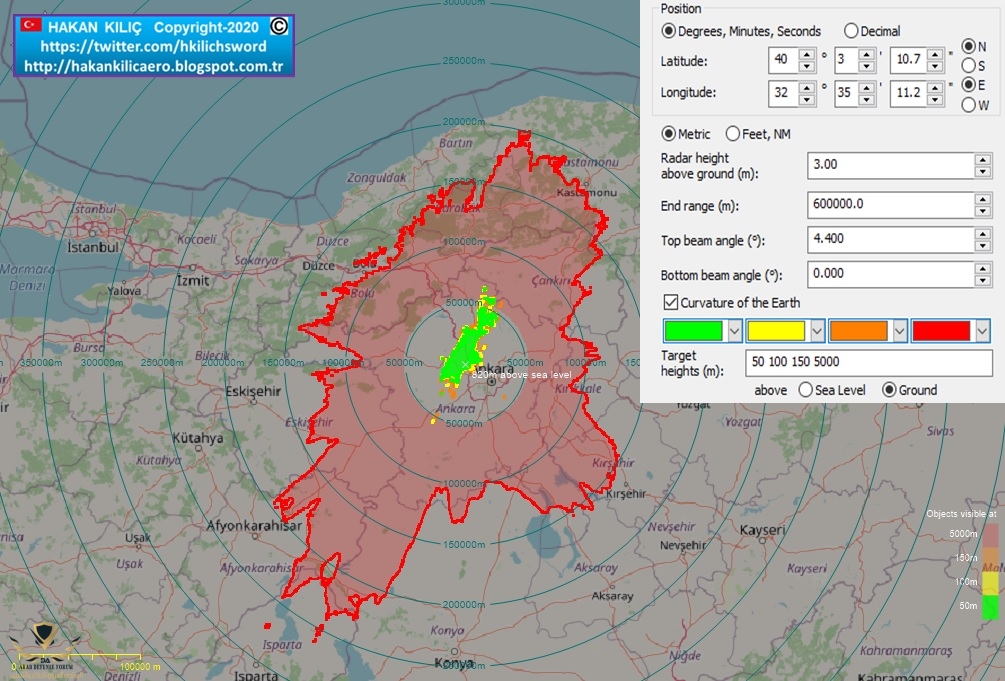Image resolution: width=1005 pixels, height=681 pixels.
Task: Click the Target heights input field
Action: [x=868, y=362]
